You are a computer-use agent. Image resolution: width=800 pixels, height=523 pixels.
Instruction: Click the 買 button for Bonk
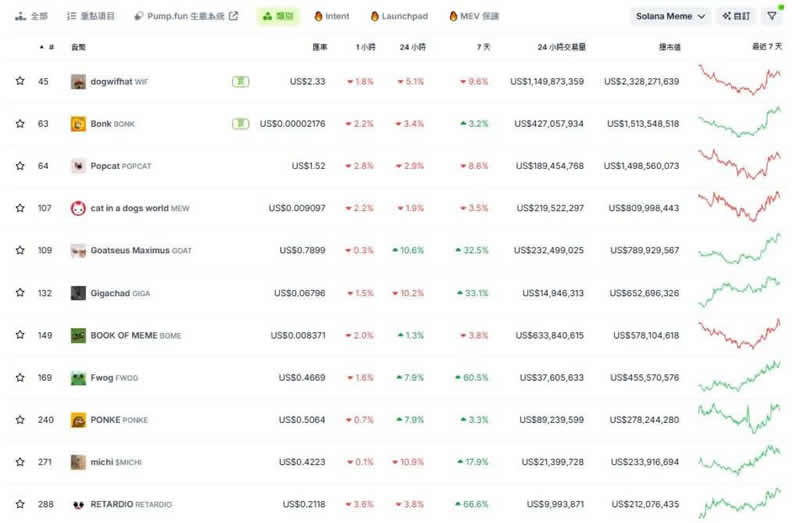pos(240,124)
